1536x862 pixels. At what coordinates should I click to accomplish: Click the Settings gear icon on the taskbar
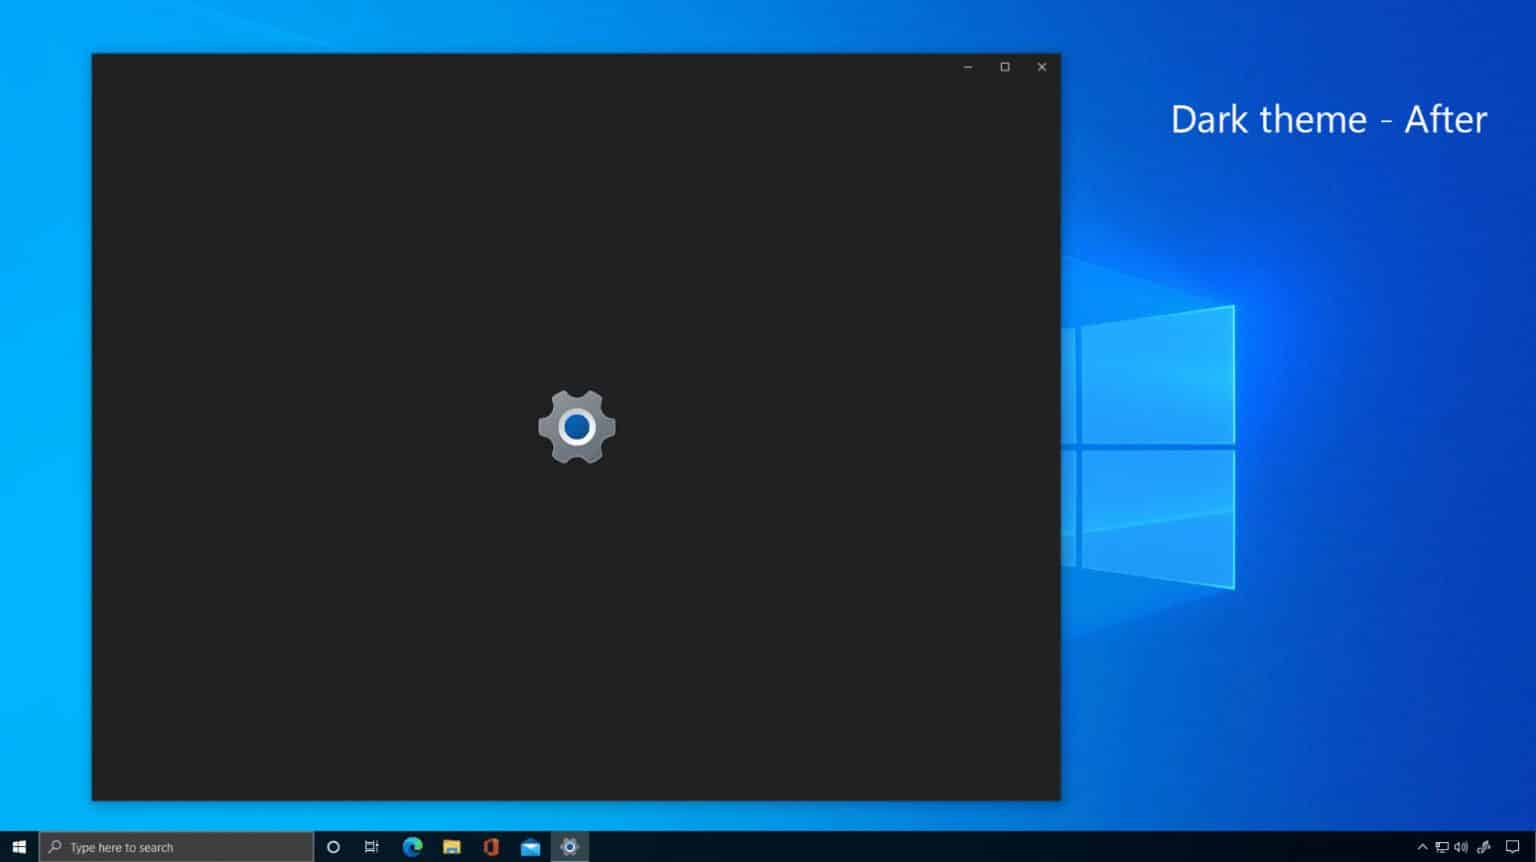[569, 847]
